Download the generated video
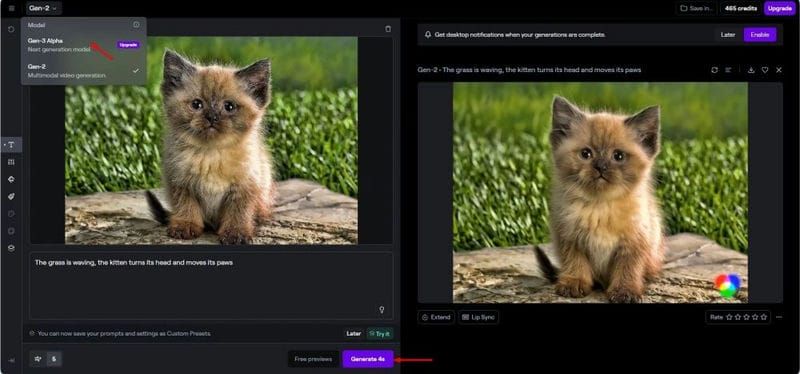The image size is (800, 374). coord(751,70)
